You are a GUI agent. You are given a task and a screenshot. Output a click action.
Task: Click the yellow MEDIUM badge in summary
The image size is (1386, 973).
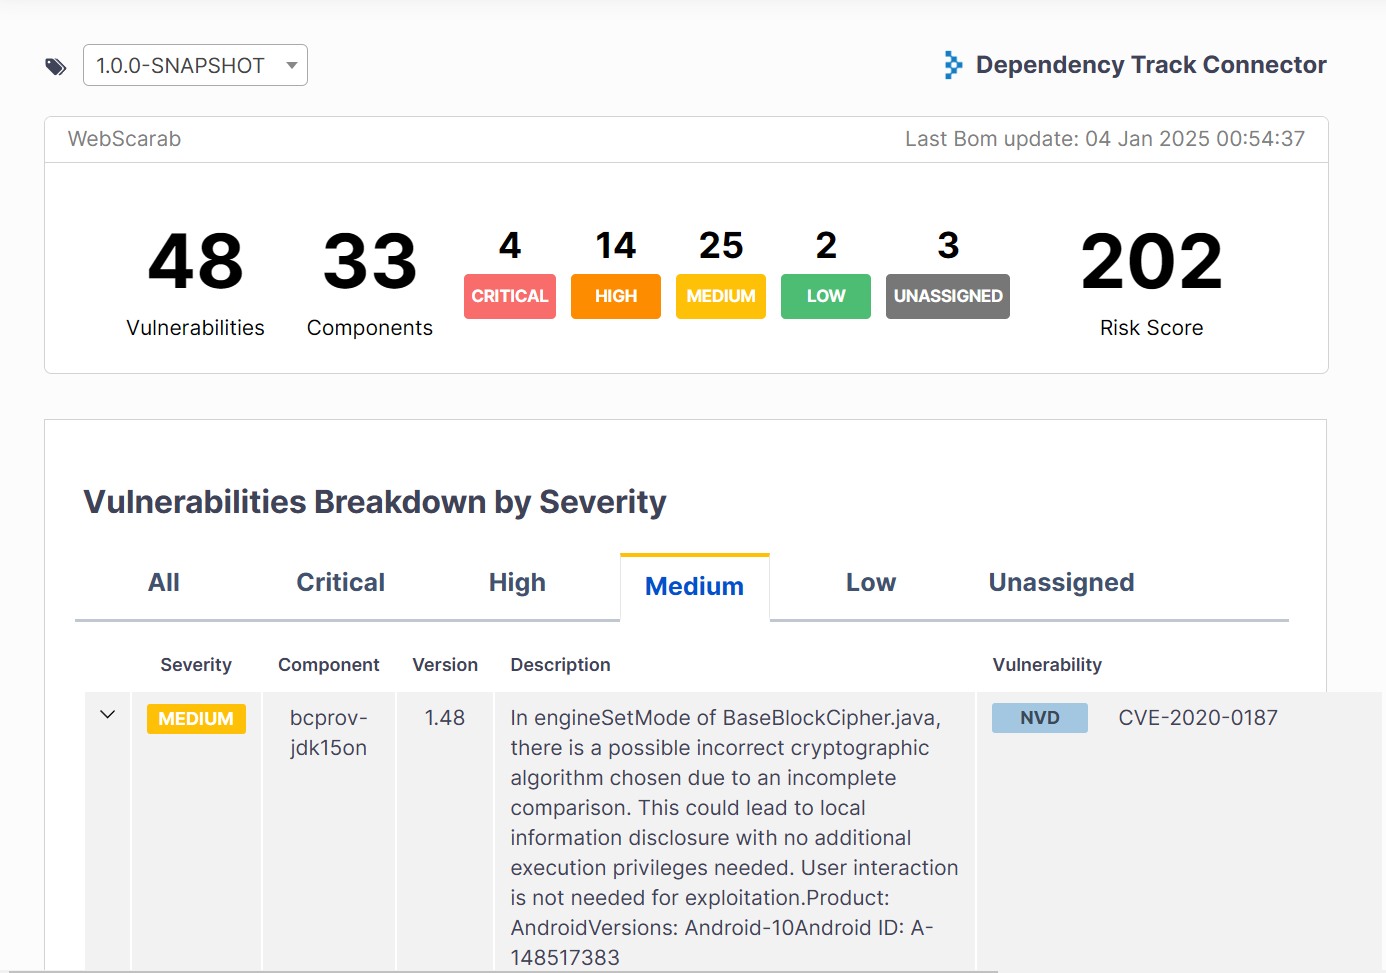point(721,297)
